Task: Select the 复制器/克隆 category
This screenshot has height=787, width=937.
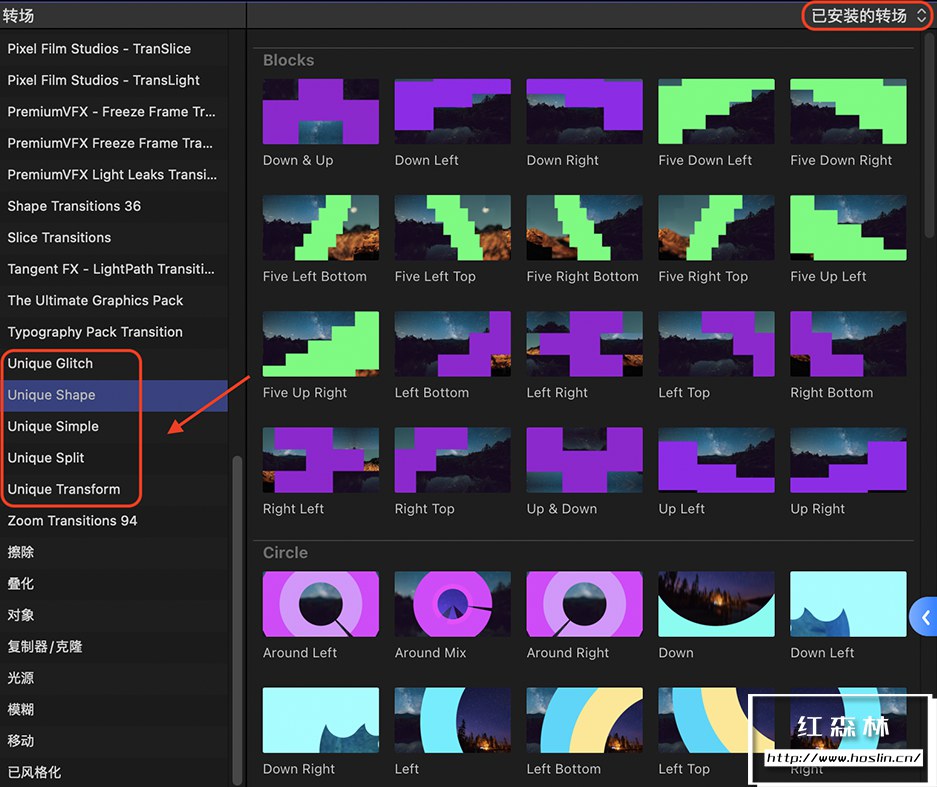Action: coord(114,647)
